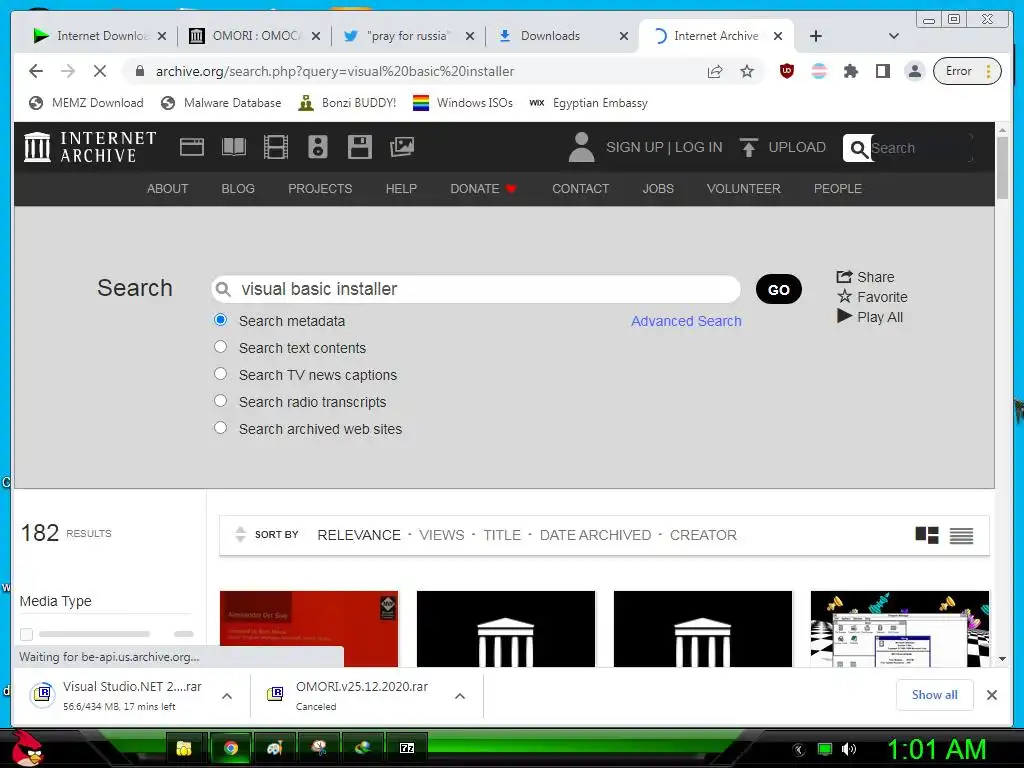Viewport: 1024px width, 768px height.
Task: Open the Chrome profile avatar icon
Action: 915,71
